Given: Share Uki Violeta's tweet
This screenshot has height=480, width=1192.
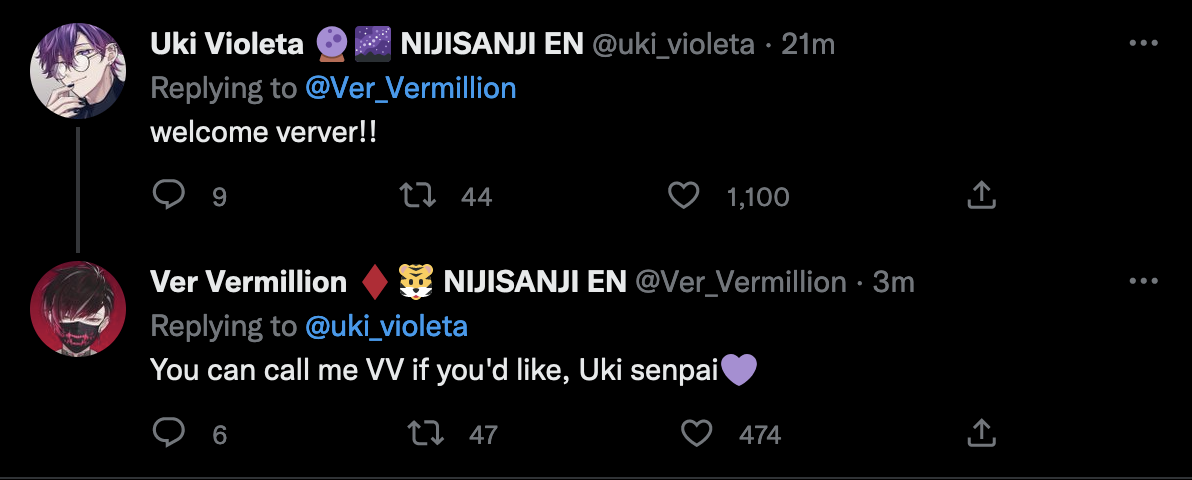Looking at the screenshot, I should [x=980, y=195].
